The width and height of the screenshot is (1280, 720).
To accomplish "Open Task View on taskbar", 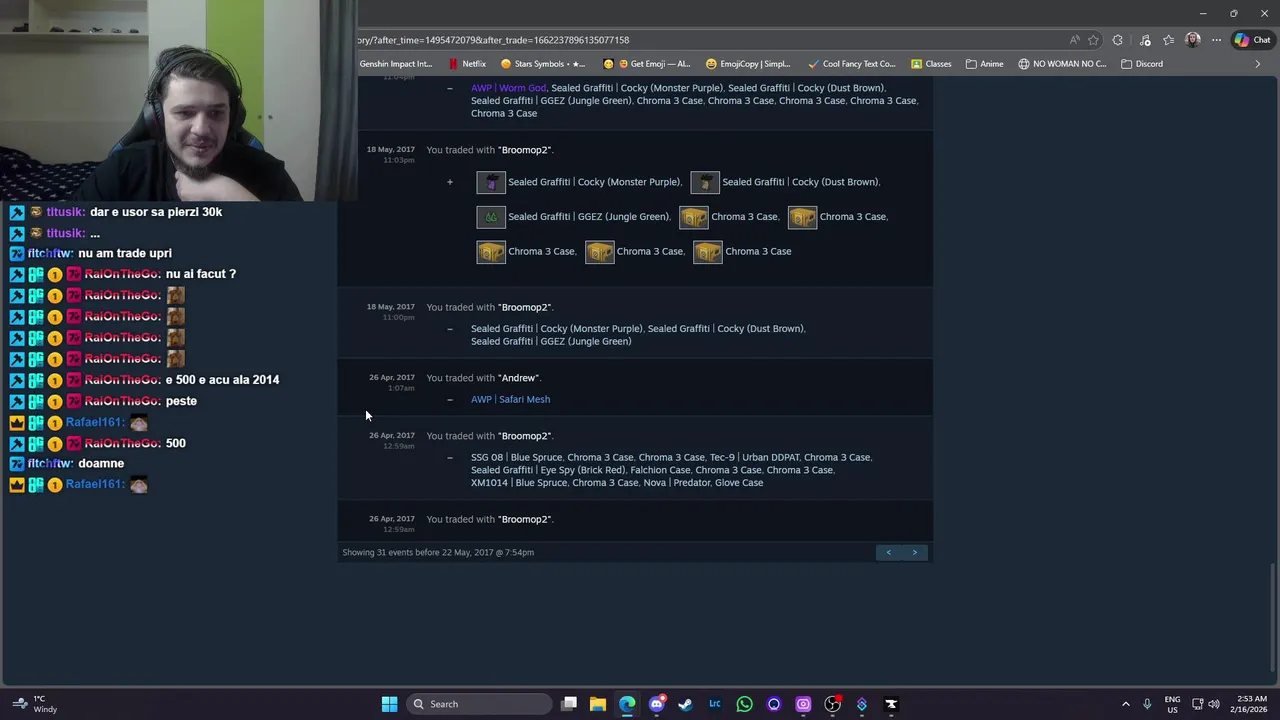I will (x=569, y=704).
